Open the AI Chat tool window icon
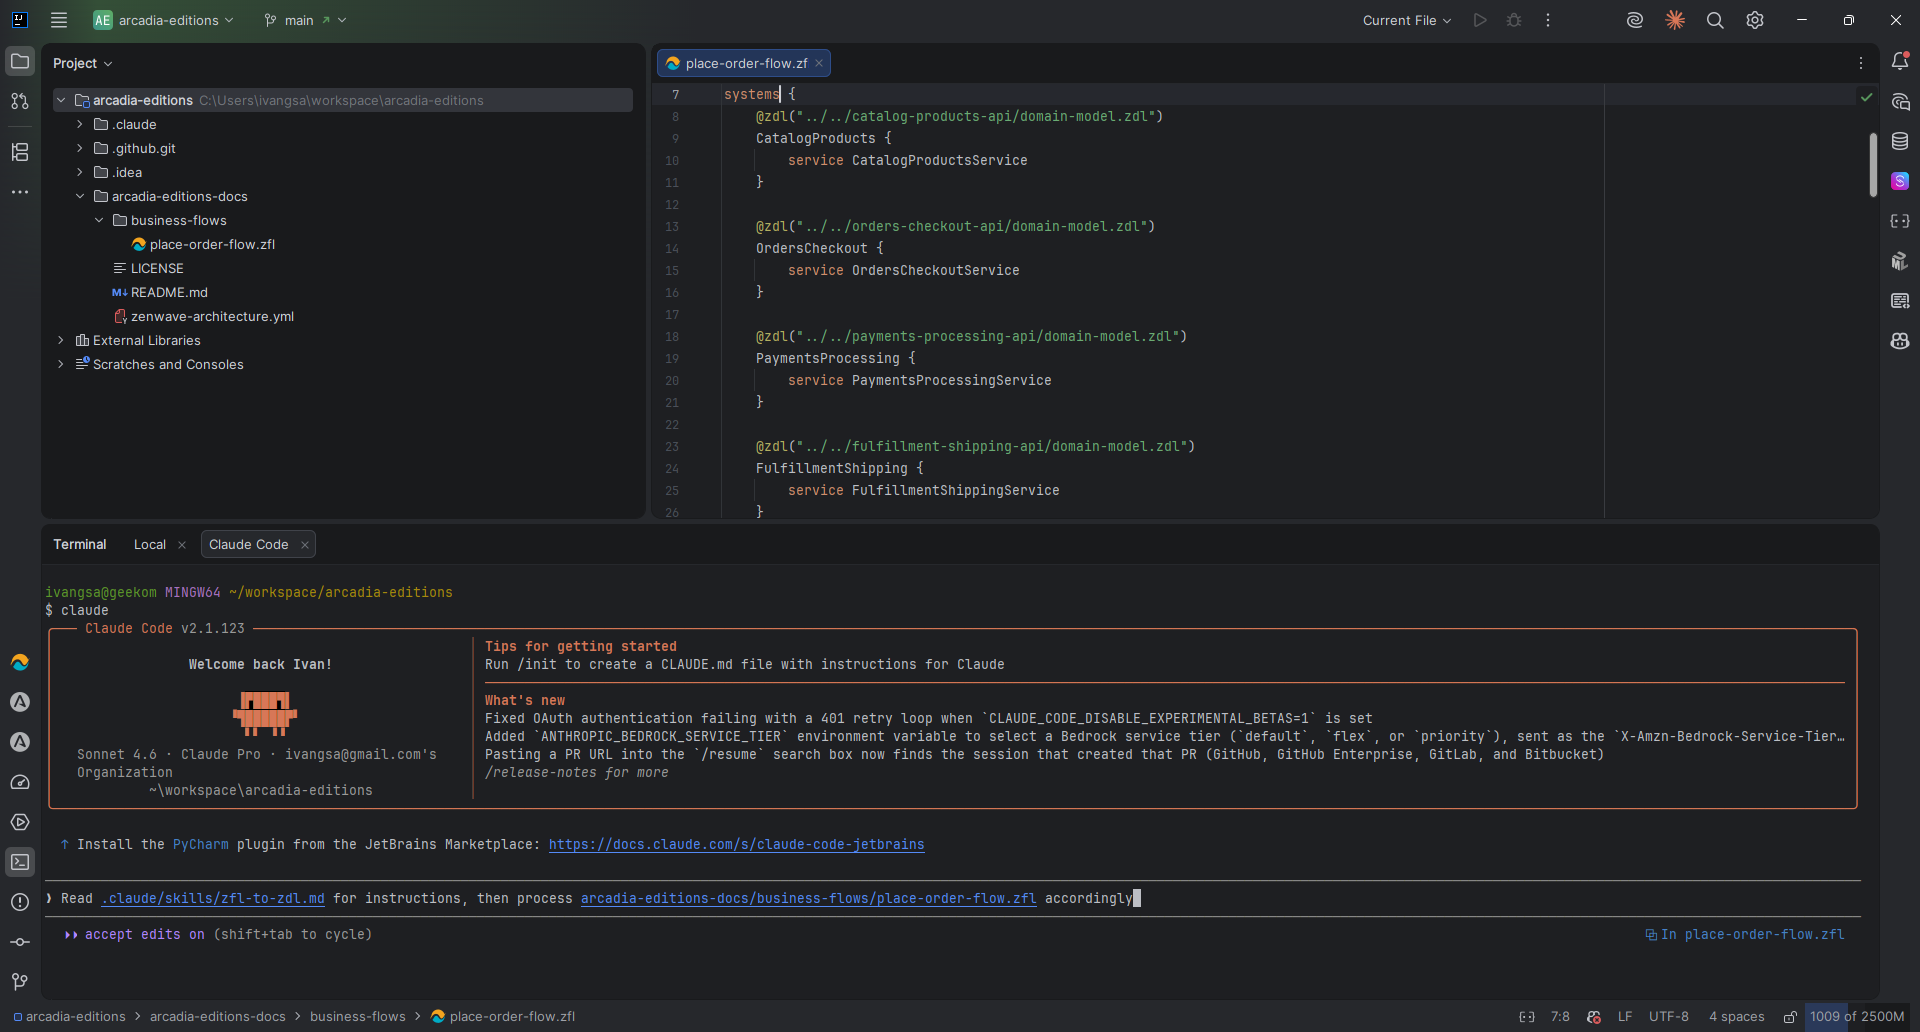Screen dimensions: 1920x1032 click(1900, 101)
